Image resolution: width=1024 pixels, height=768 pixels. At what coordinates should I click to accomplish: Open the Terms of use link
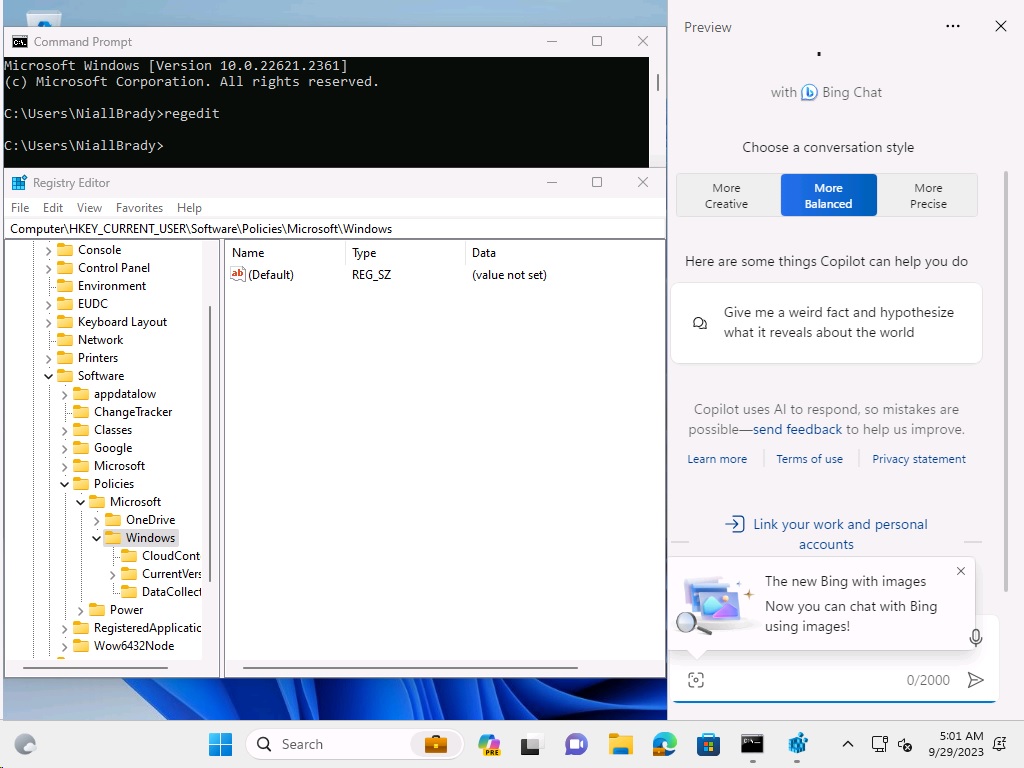(809, 459)
